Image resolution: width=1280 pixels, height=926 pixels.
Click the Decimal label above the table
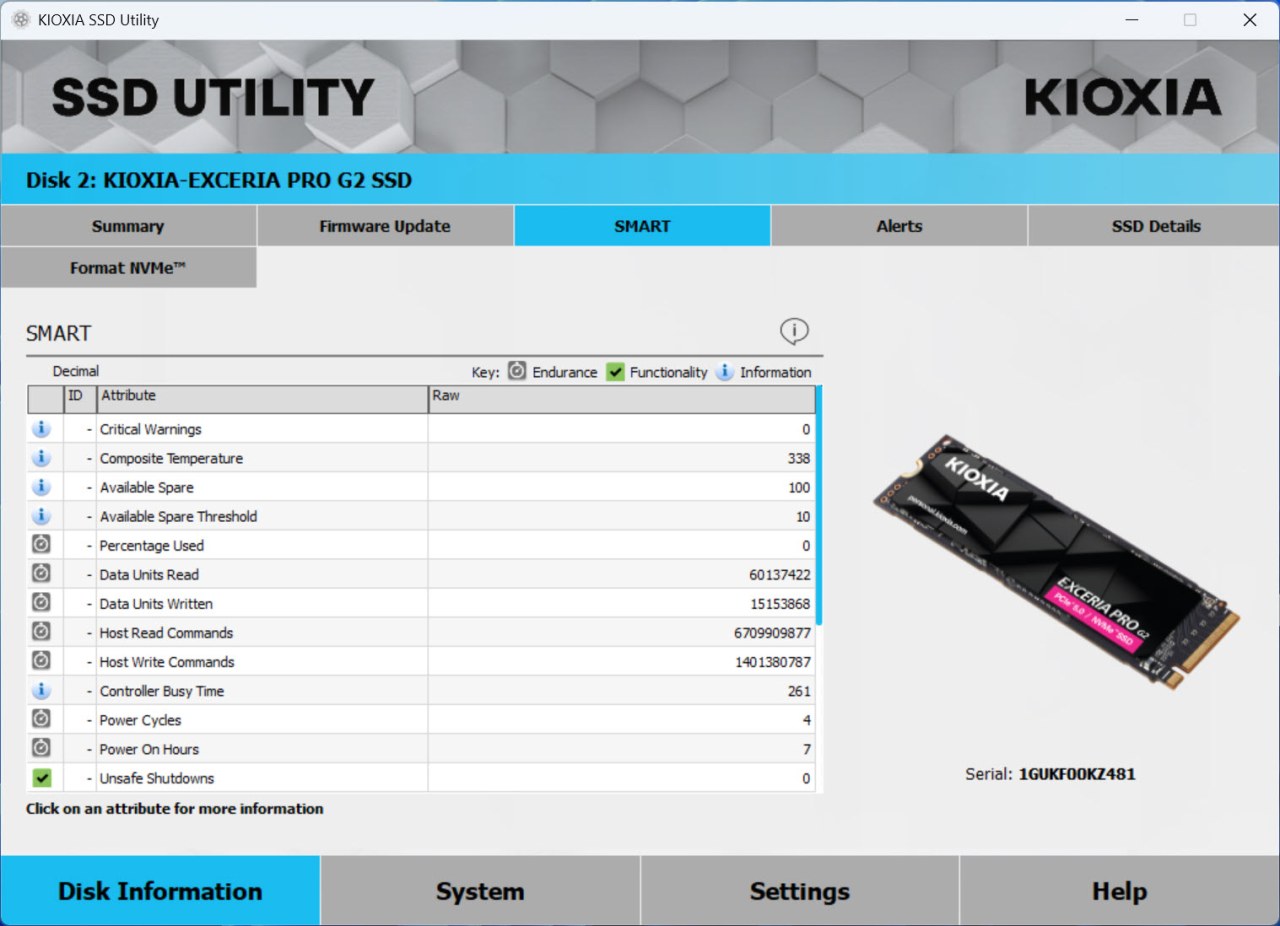[x=76, y=371]
